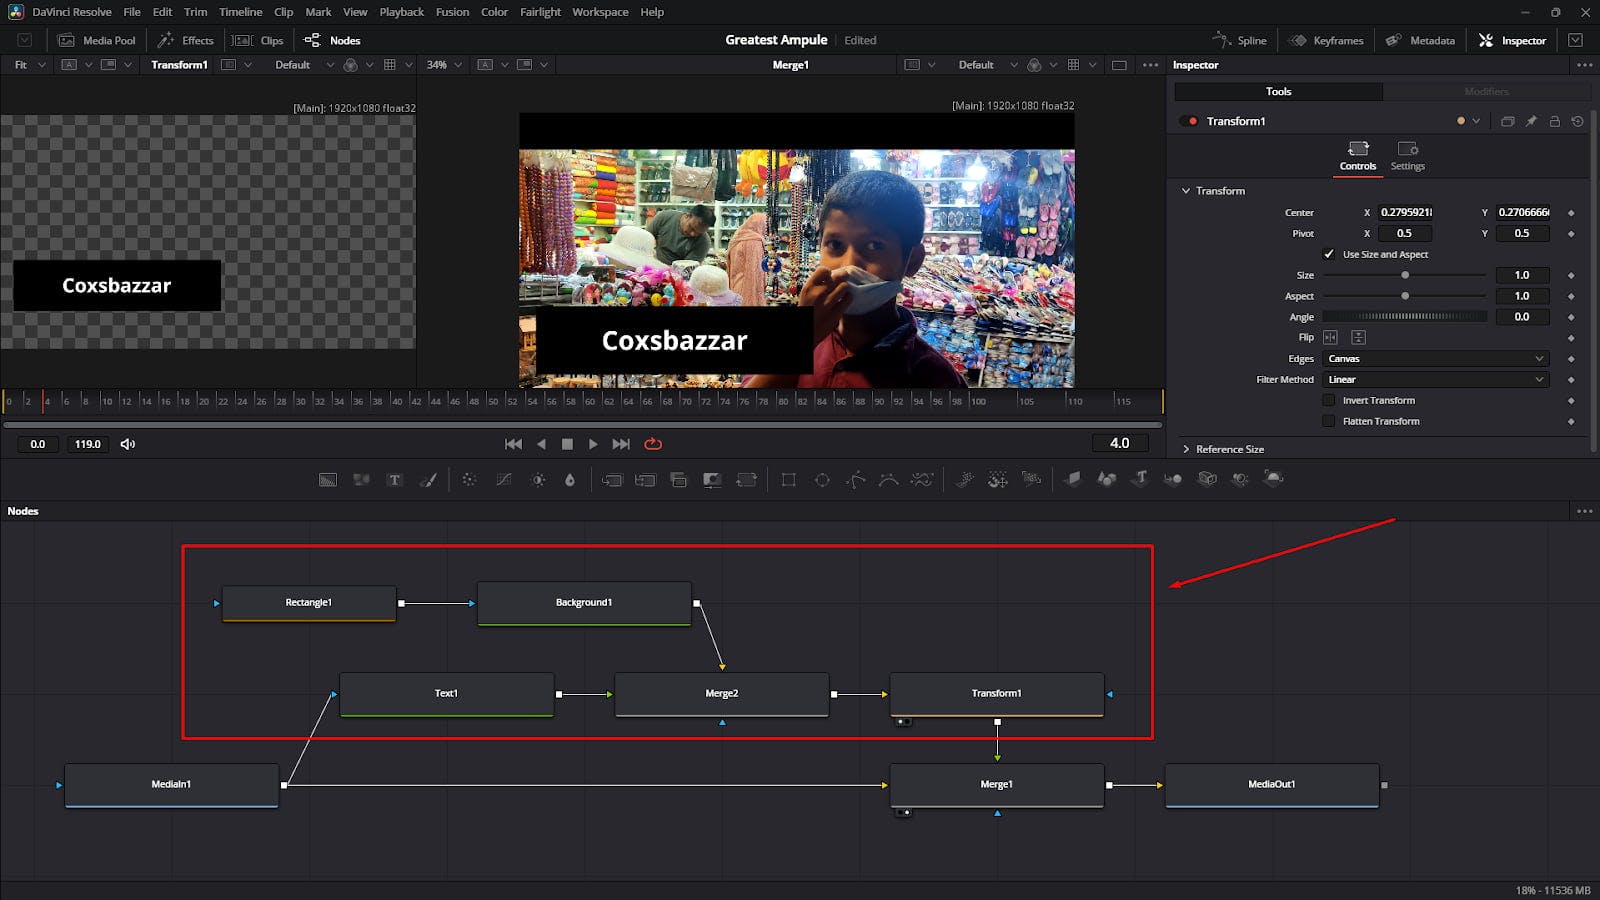Open the Fusion menu

[452, 12]
